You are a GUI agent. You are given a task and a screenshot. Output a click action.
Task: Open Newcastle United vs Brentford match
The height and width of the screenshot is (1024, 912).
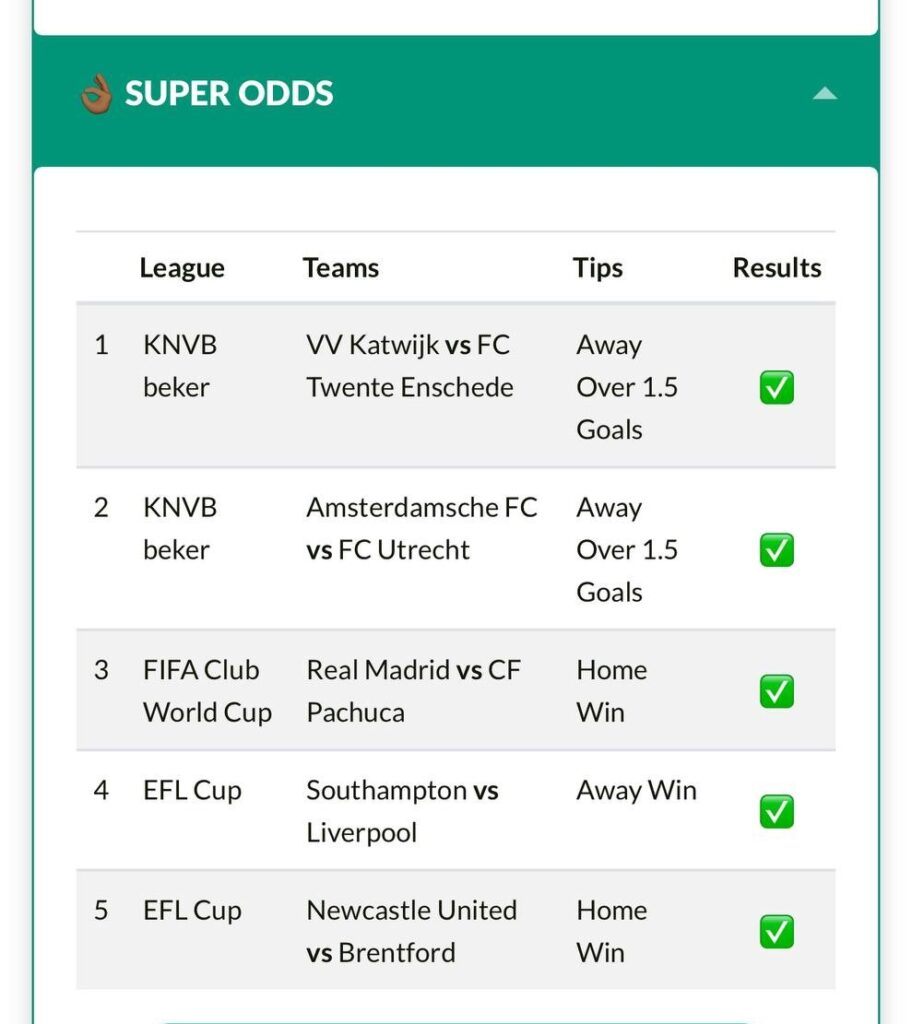(412, 931)
